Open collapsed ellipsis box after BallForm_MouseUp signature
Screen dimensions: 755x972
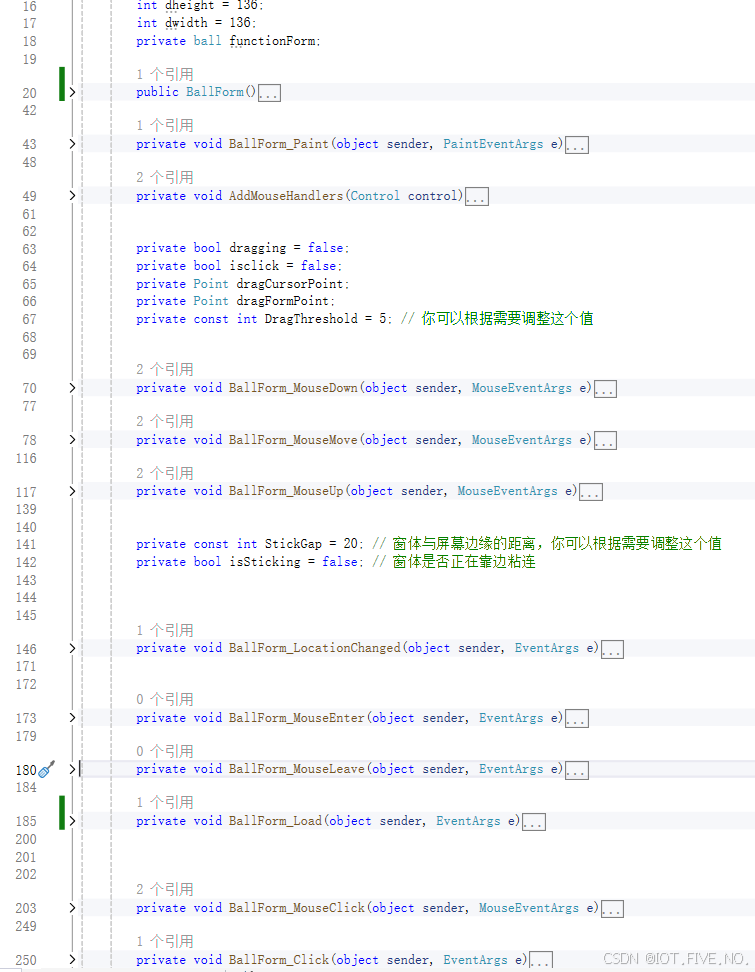coord(591,492)
